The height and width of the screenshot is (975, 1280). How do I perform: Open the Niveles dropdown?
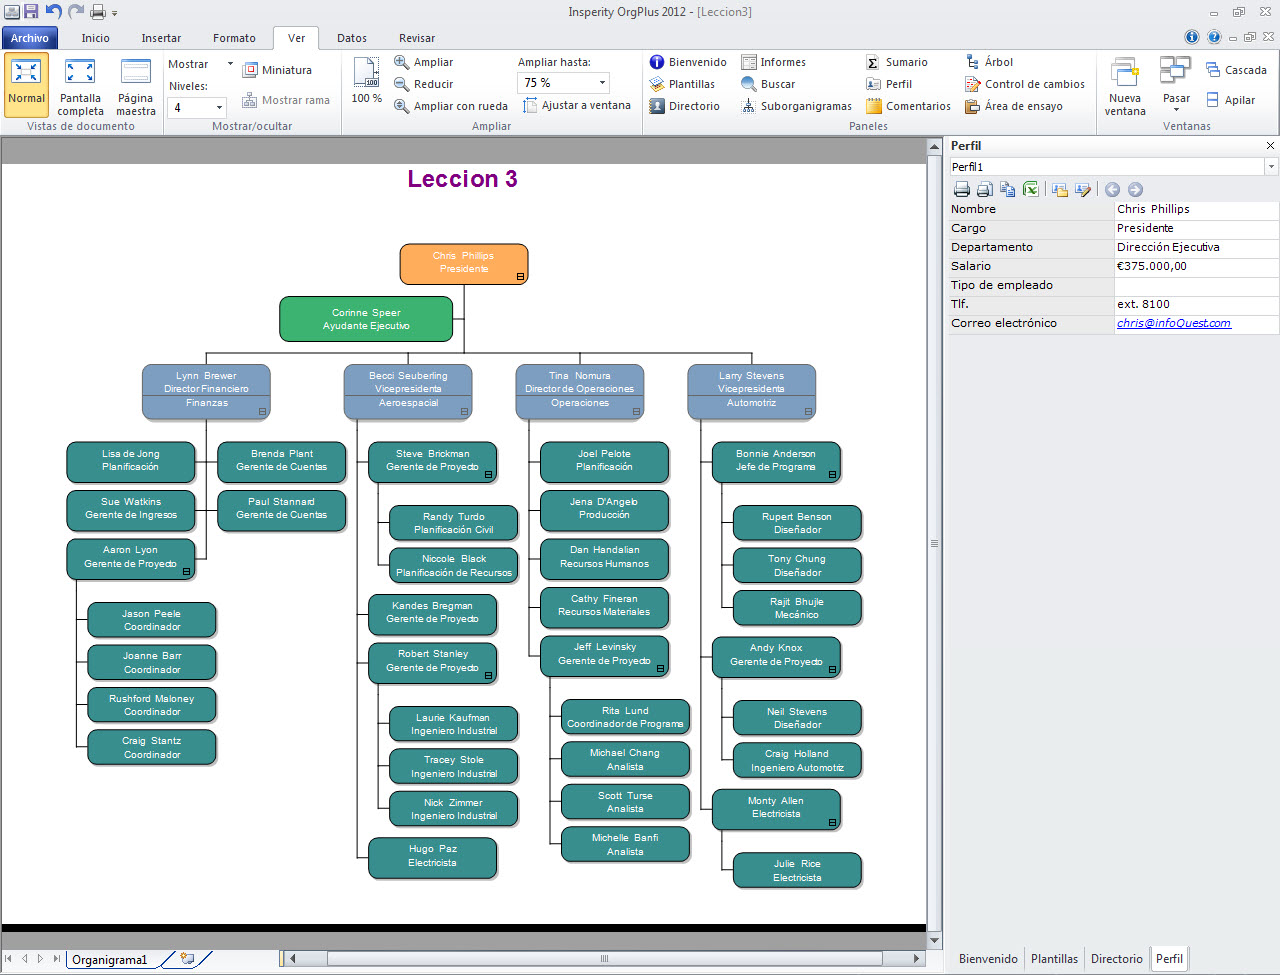tap(219, 107)
